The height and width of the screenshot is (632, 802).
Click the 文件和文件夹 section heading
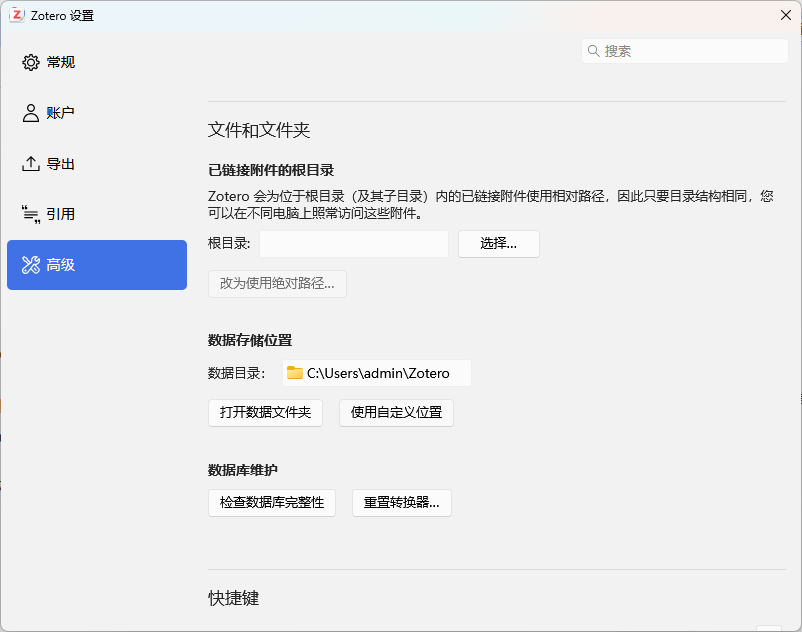pos(259,130)
